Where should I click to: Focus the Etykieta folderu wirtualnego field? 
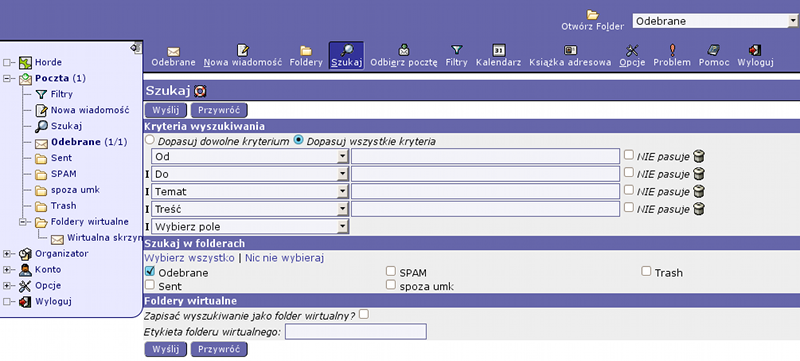[x=356, y=332]
